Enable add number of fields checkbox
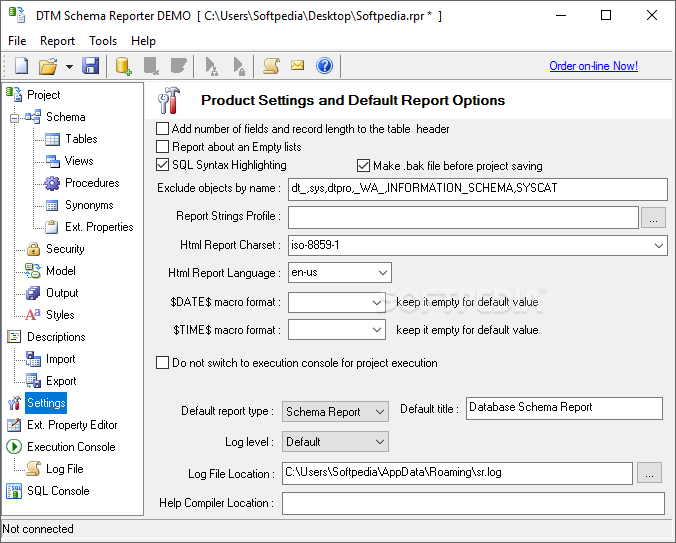Viewport: 676px width, 543px height. [163, 128]
